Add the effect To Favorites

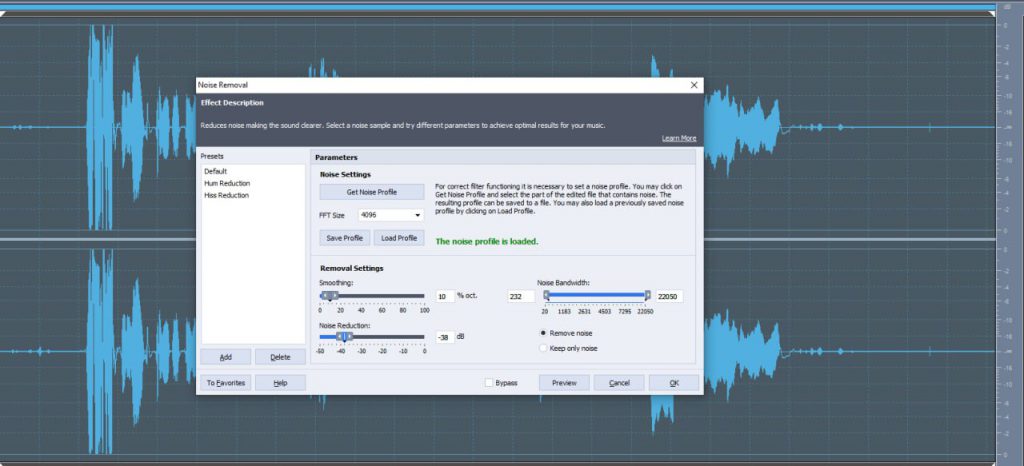(x=225, y=383)
